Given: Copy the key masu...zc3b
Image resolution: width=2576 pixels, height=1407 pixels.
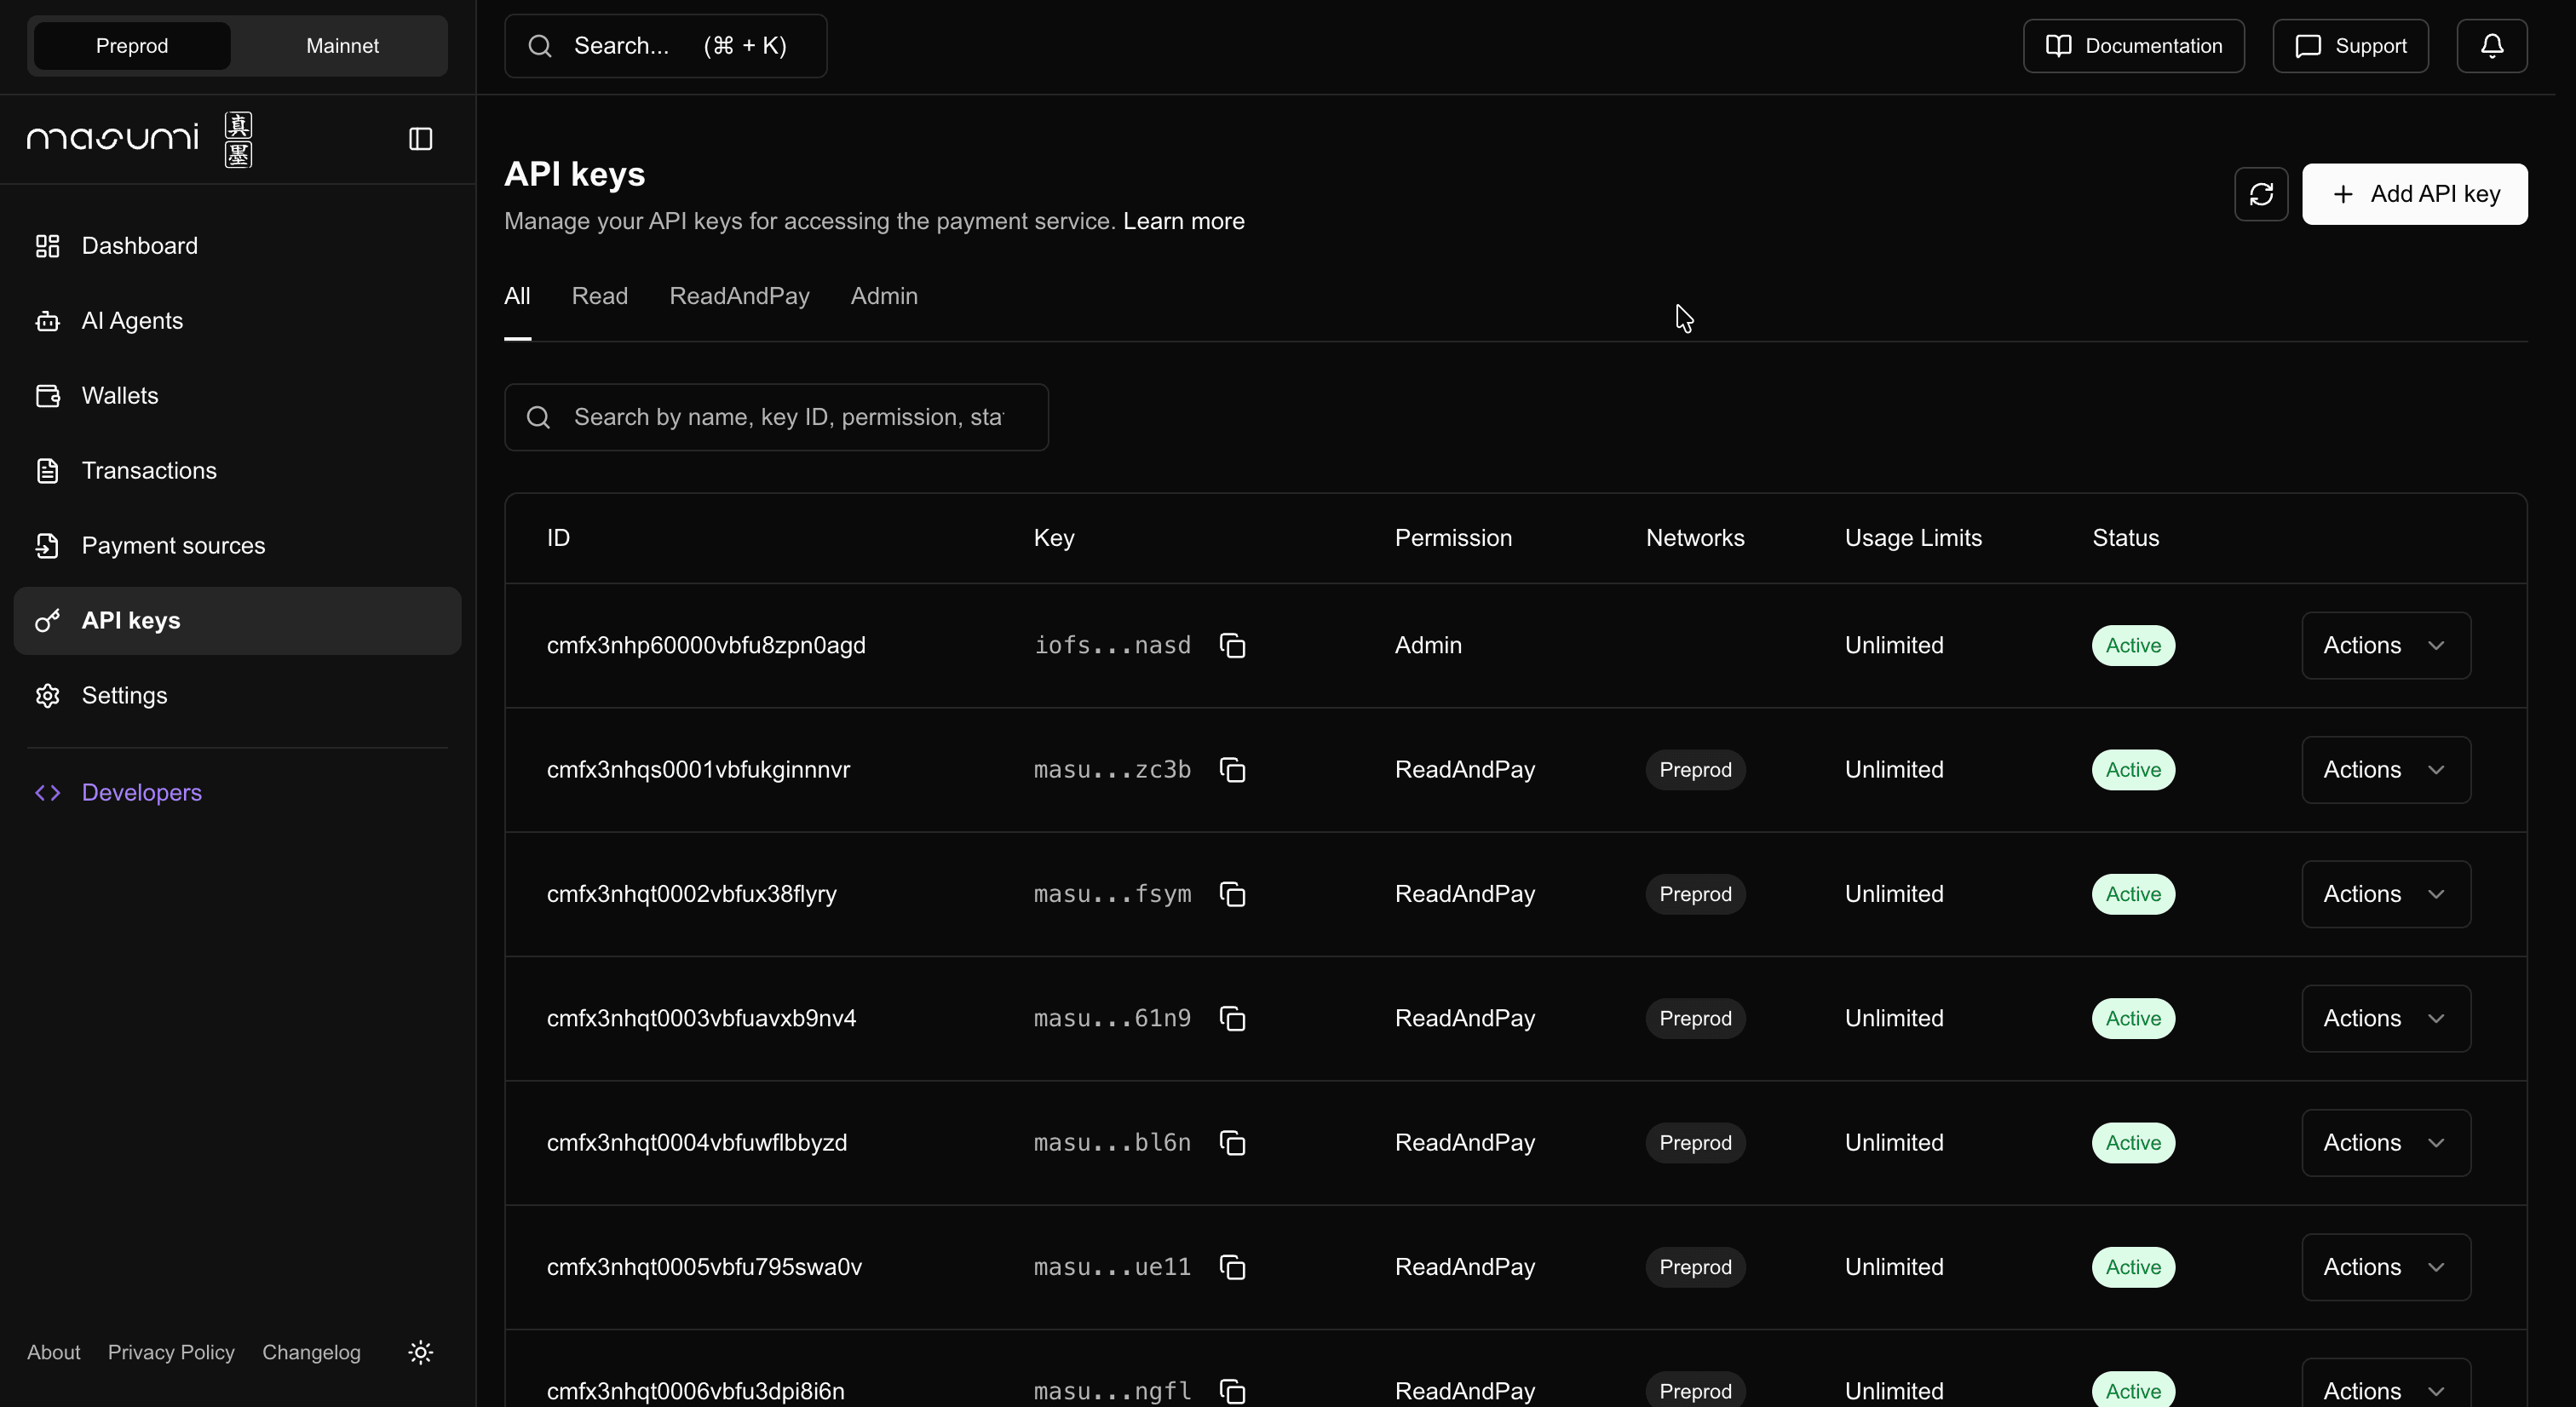Looking at the screenshot, I should pos(1232,769).
